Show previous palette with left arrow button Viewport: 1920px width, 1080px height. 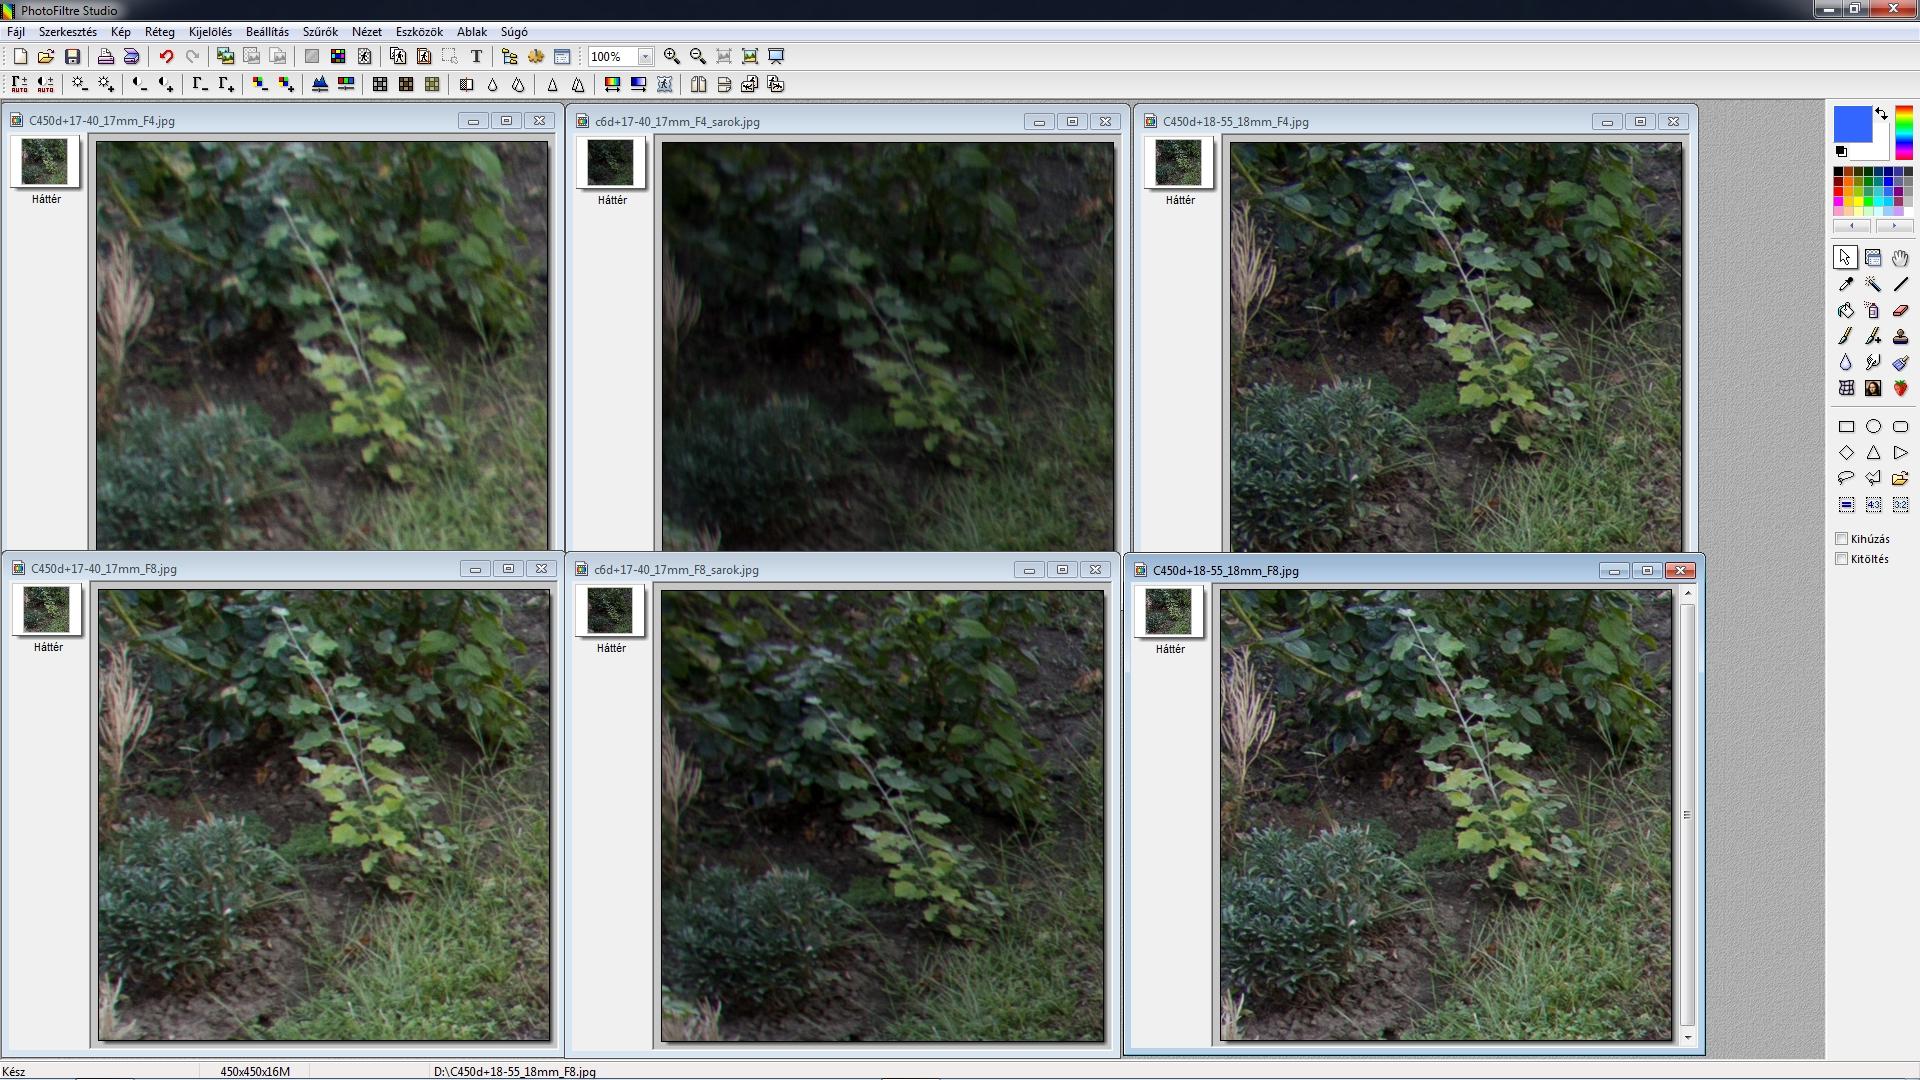coord(1852,226)
